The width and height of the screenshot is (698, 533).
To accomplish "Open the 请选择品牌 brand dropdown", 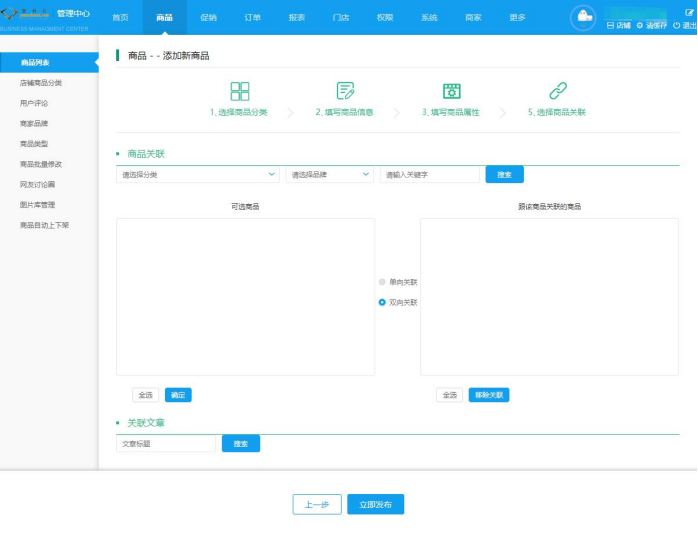I will click(x=329, y=175).
